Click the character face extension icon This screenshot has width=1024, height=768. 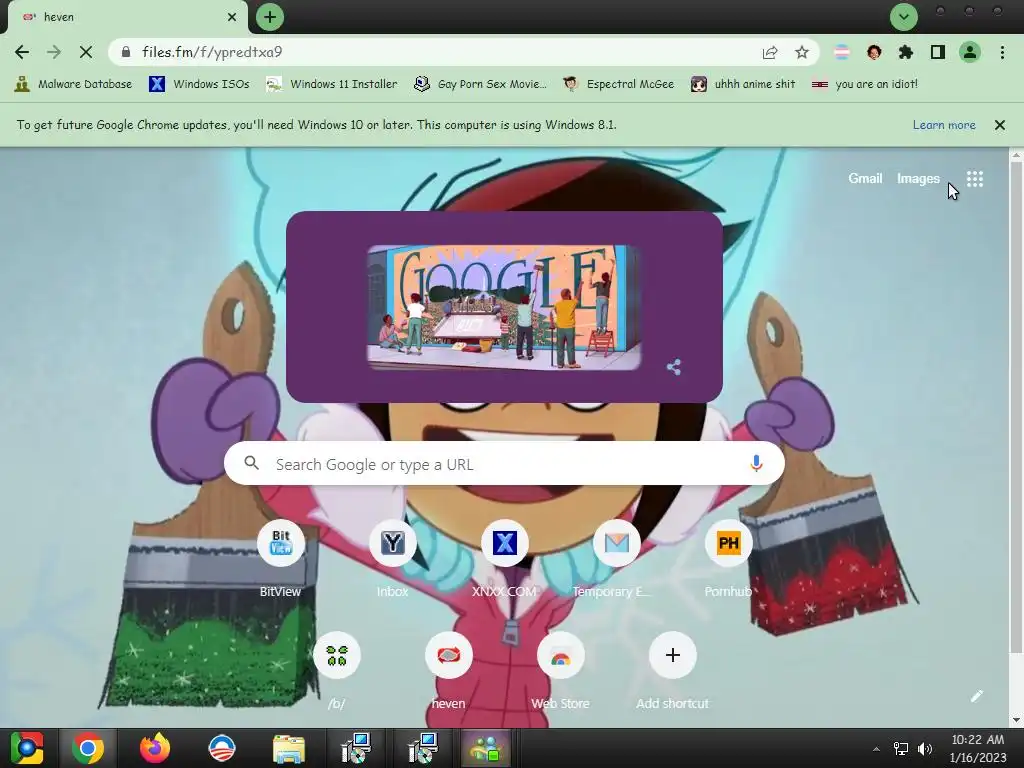coord(874,52)
